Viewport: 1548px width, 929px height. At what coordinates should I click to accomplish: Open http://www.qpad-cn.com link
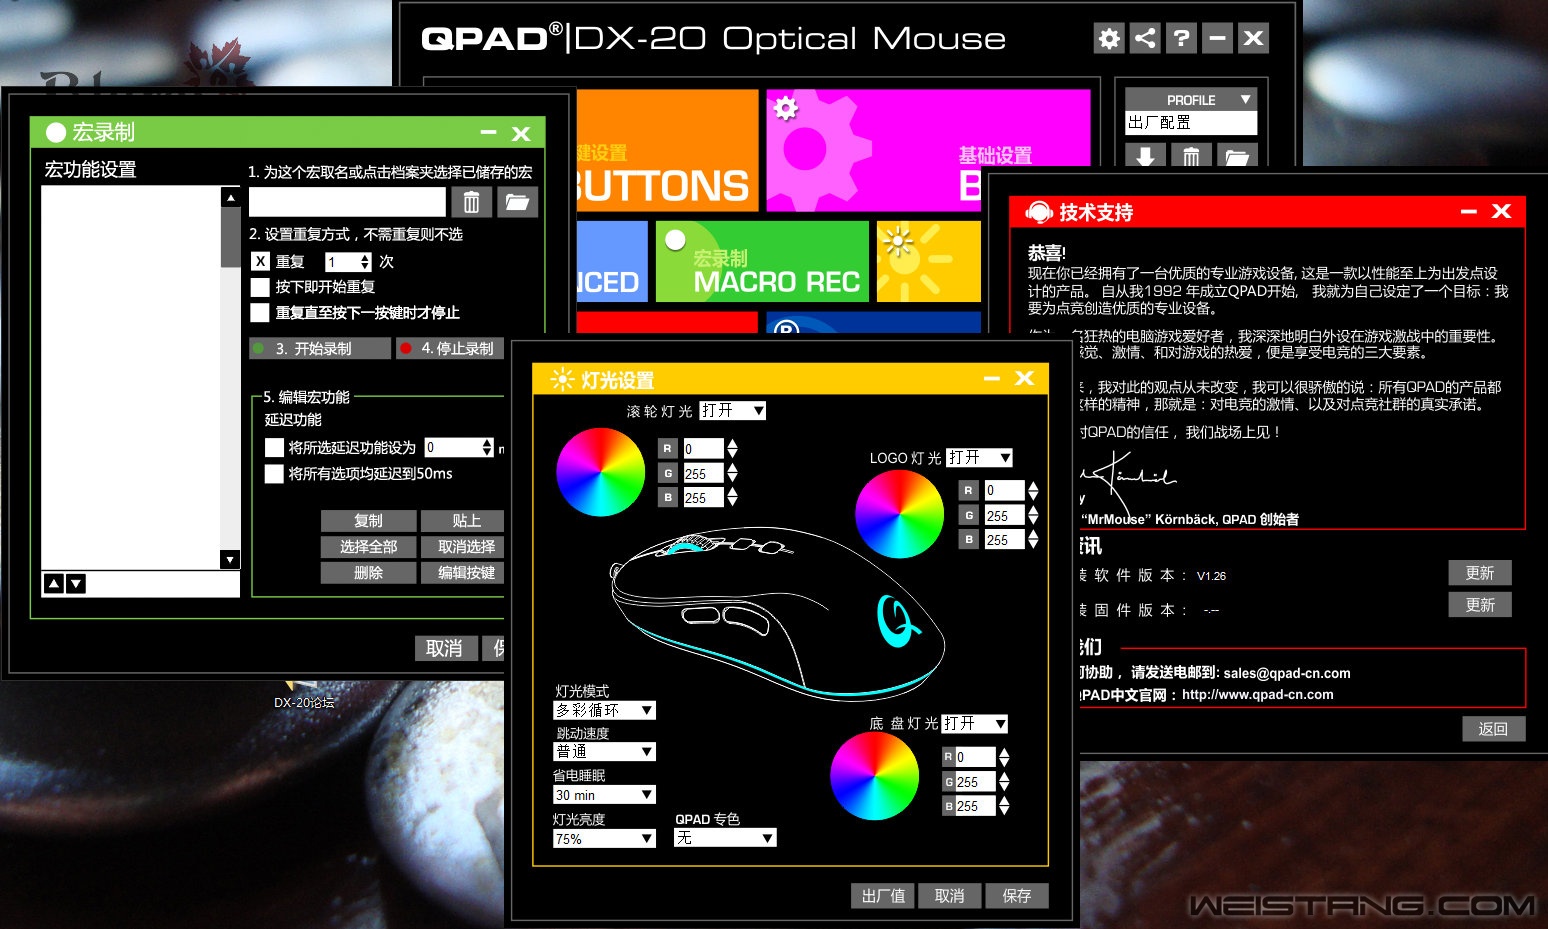[x=1257, y=695]
